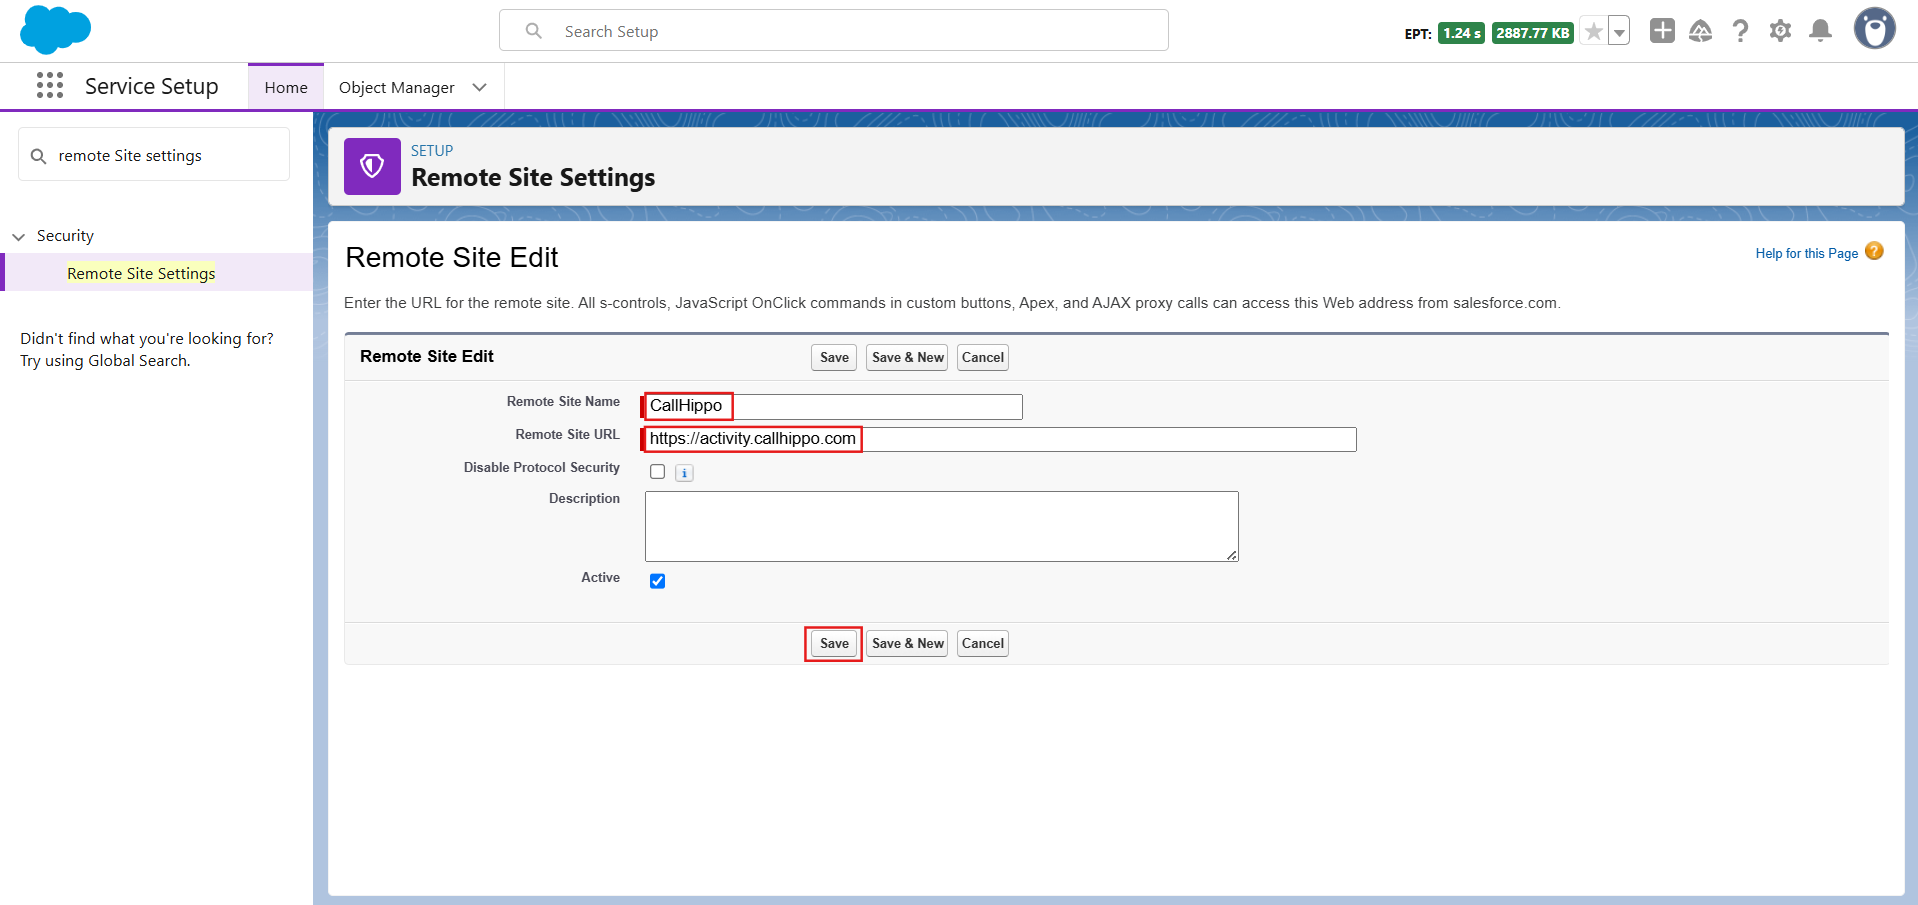Viewport: 1918px width, 905px height.
Task: Open the favorites list dropdown arrow
Action: coord(1619,32)
